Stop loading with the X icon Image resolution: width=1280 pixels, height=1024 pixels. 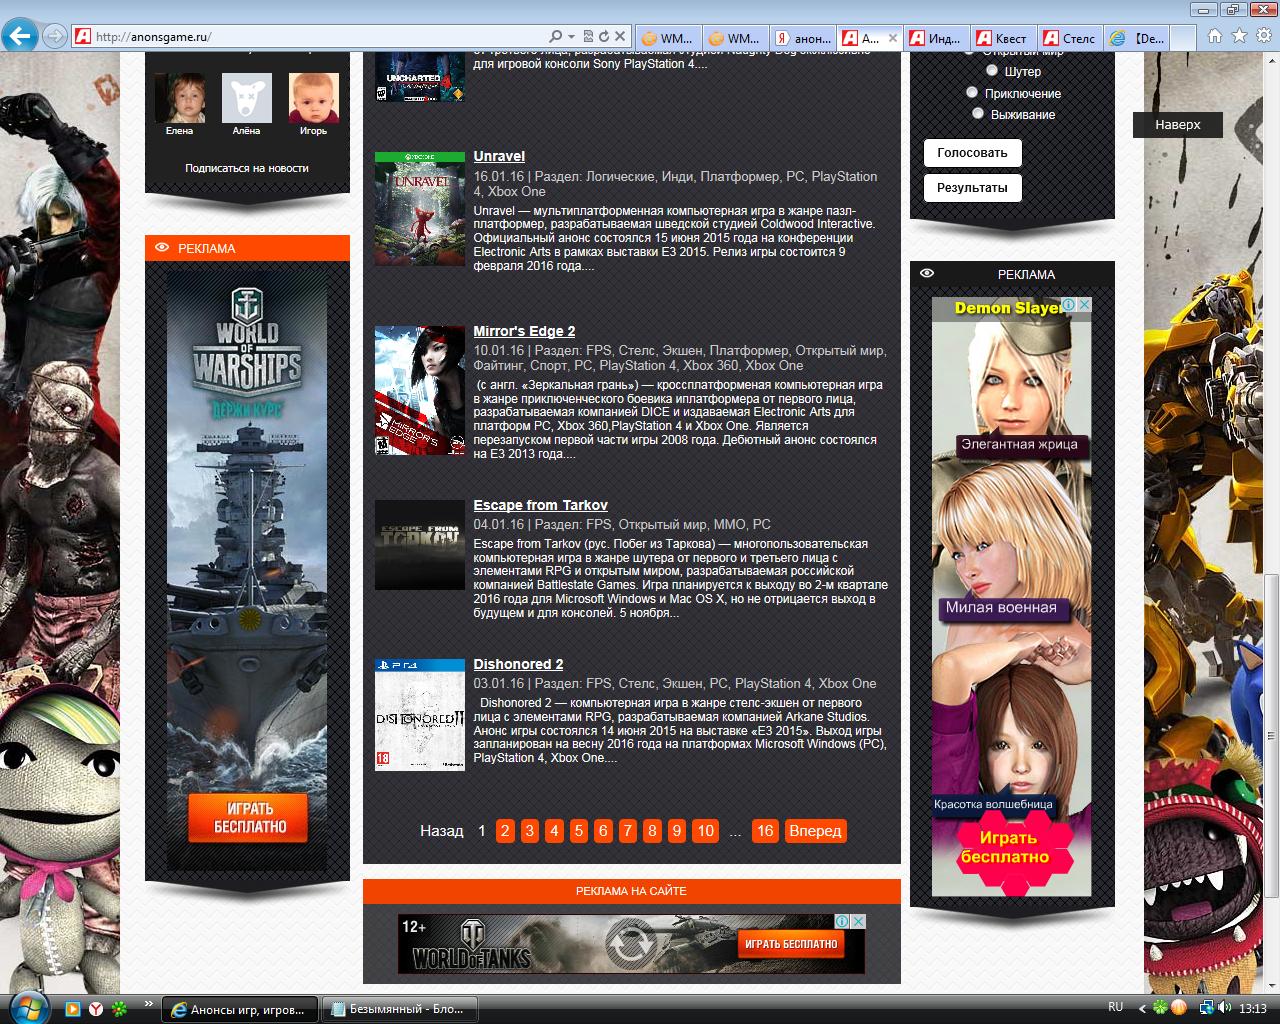621,37
